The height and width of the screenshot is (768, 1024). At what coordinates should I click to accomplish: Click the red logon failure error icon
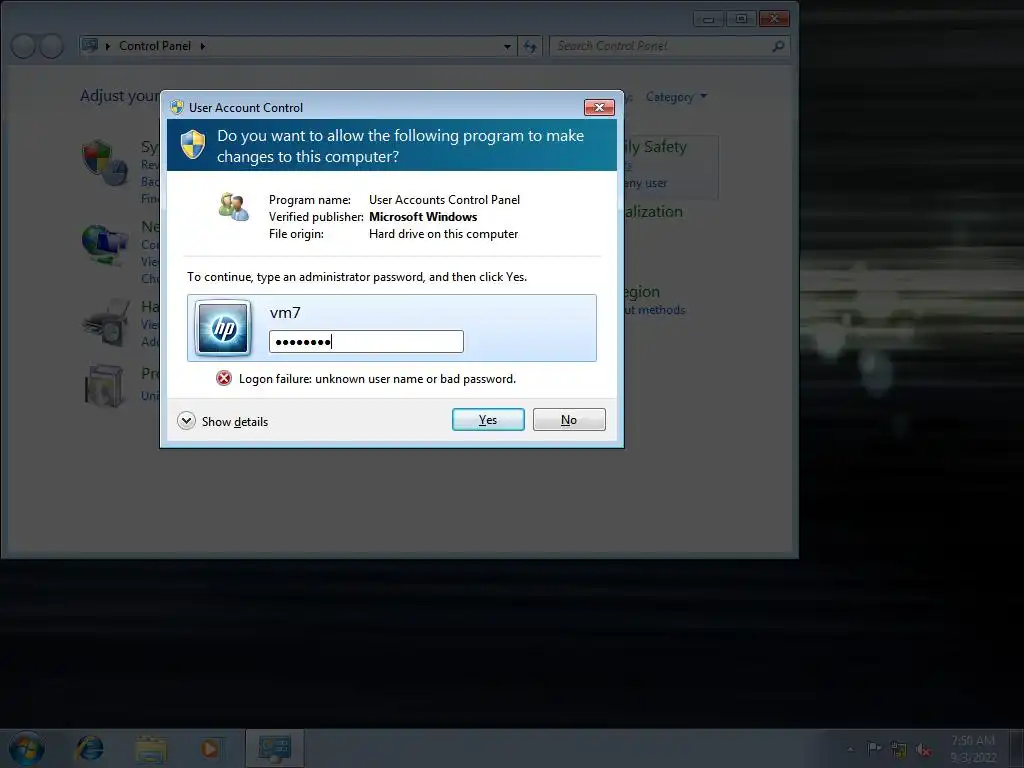tap(223, 378)
